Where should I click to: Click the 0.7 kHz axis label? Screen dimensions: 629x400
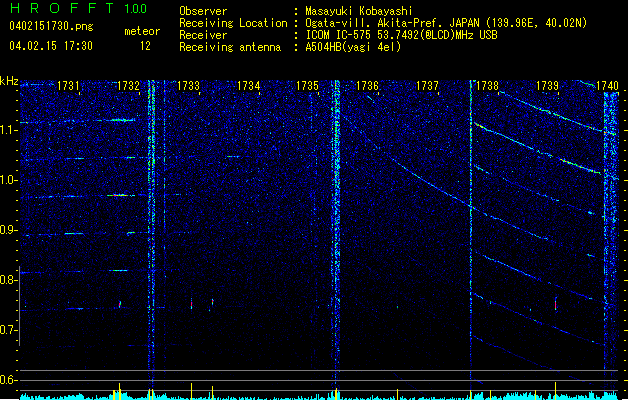[9, 330]
